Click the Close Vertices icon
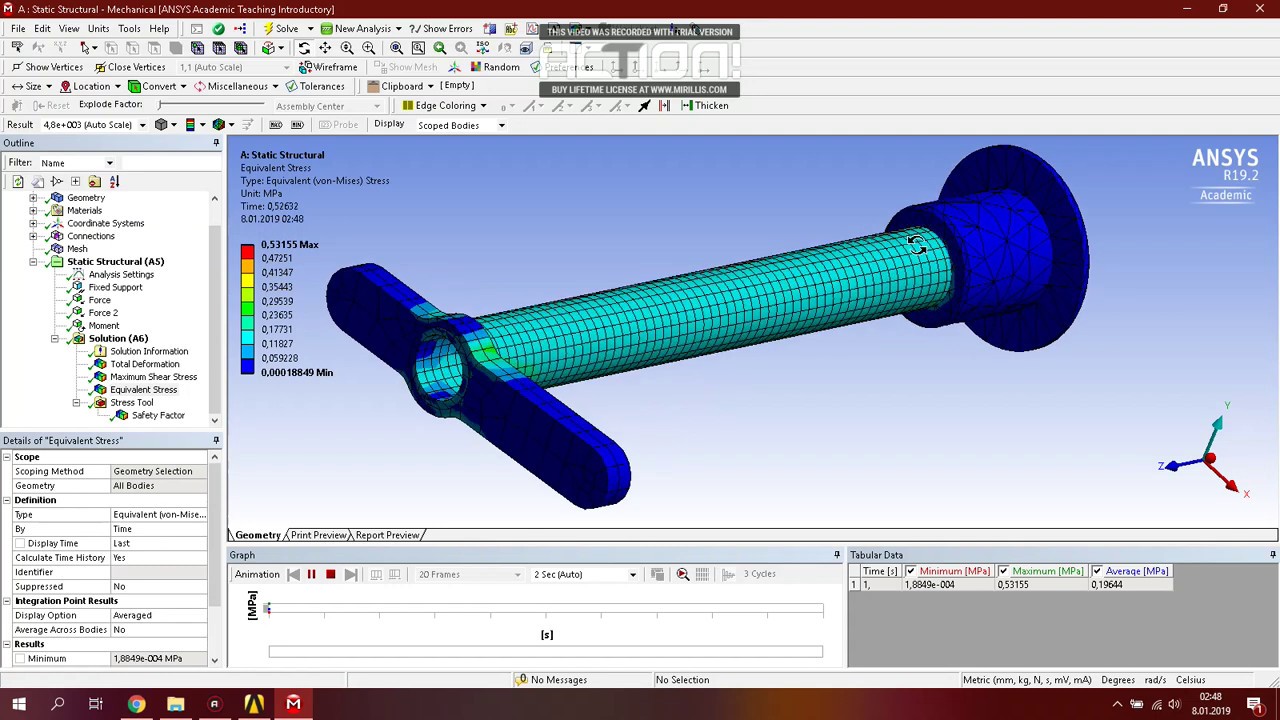 click(100, 67)
